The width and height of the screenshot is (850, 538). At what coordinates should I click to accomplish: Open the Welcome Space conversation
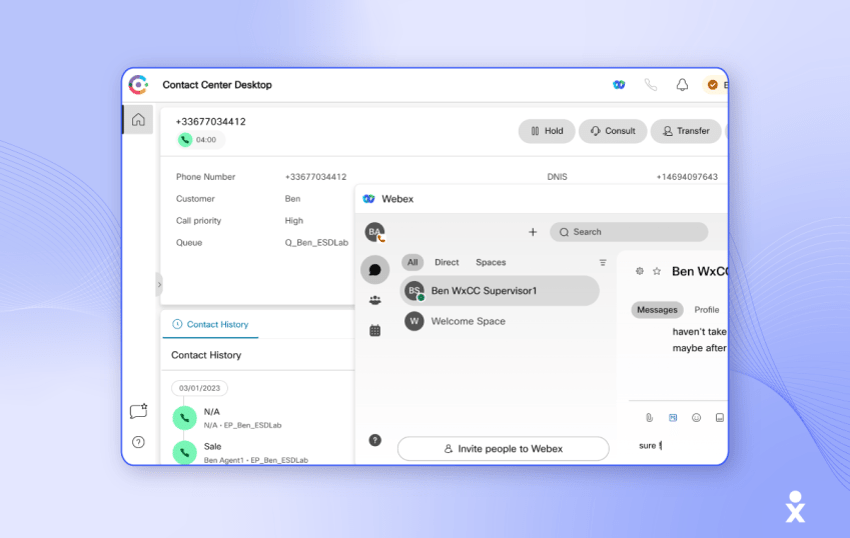point(500,321)
